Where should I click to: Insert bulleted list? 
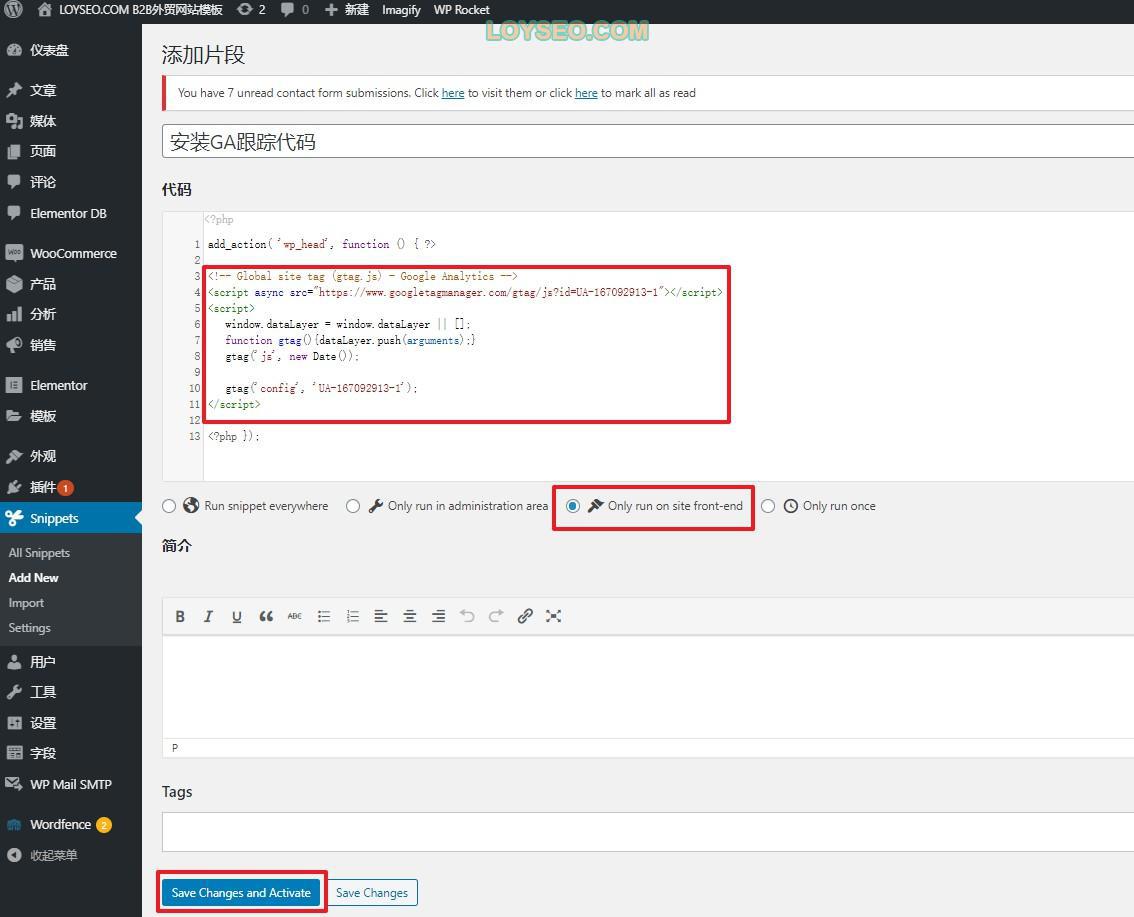click(x=324, y=616)
